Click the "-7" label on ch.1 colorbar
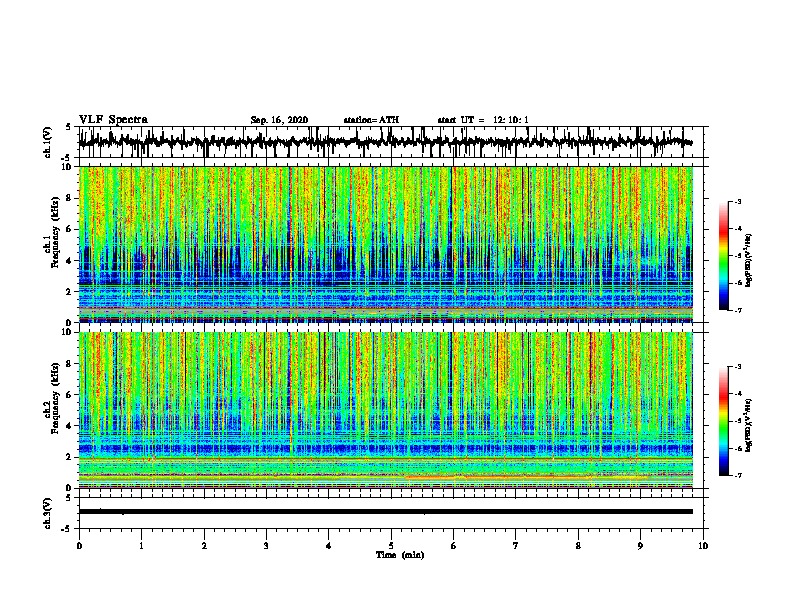792x612 pixels. click(737, 310)
